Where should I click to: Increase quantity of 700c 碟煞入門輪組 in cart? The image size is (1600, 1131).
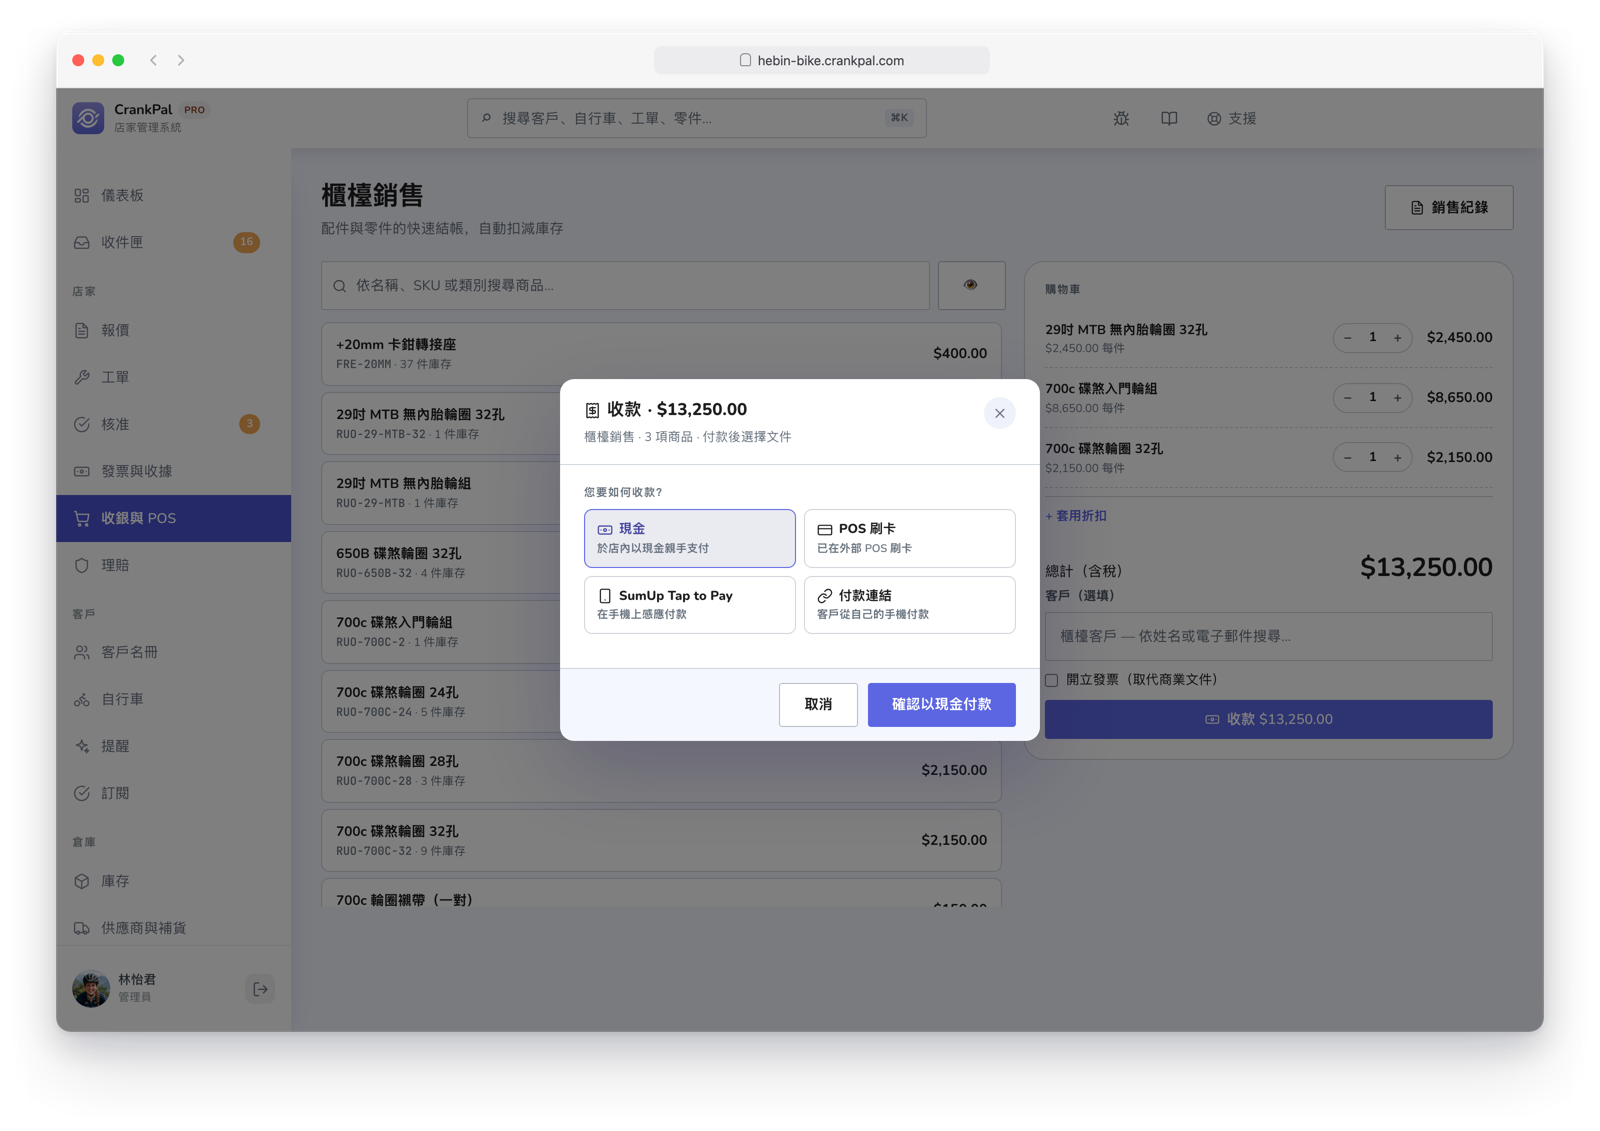[1398, 398]
